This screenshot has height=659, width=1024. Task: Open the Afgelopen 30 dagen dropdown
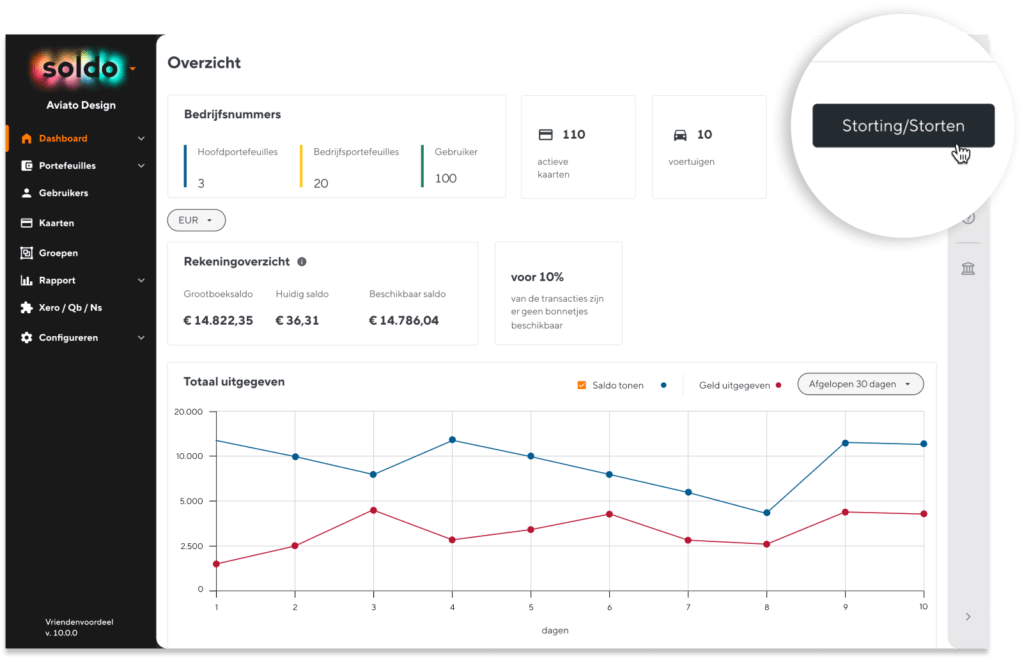(x=860, y=384)
